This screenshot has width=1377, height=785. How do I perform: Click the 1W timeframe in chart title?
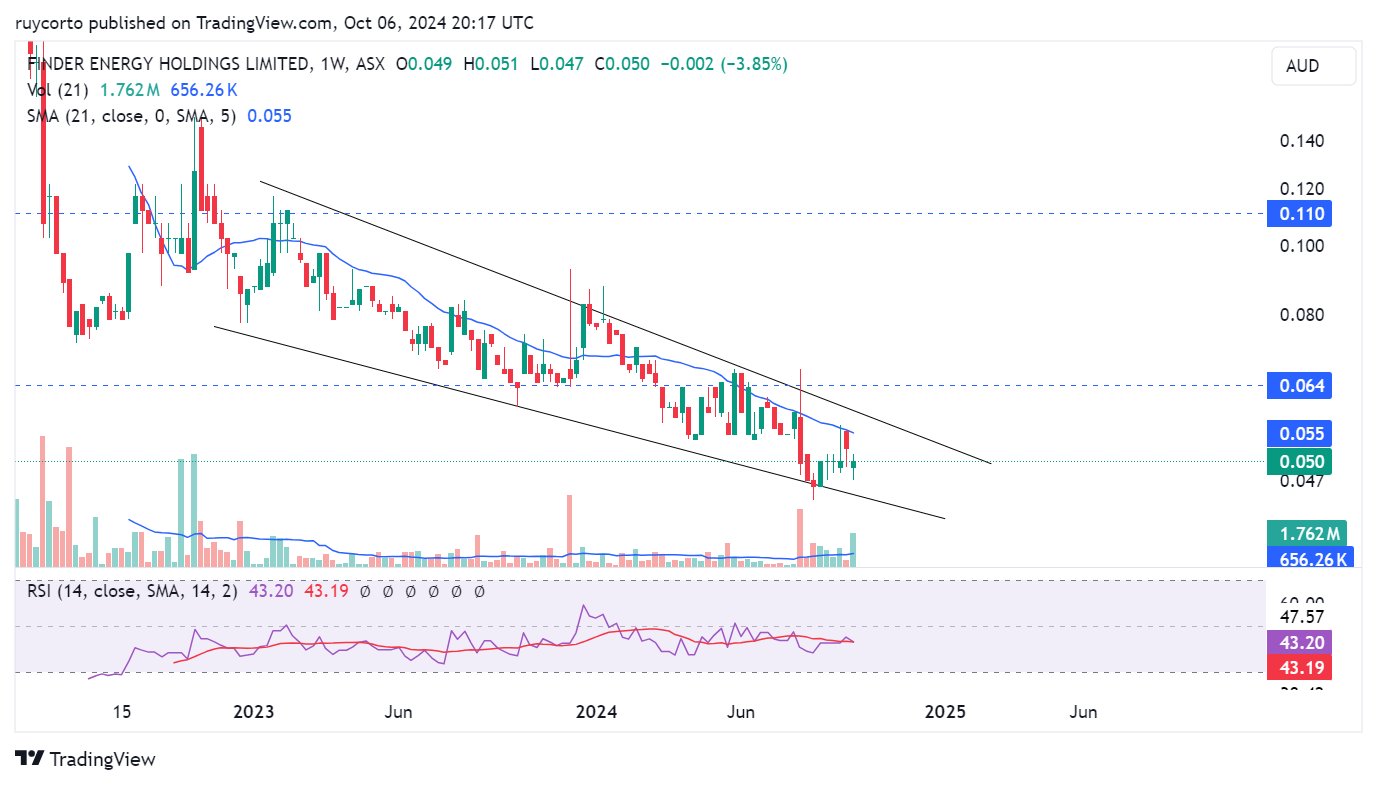click(332, 64)
